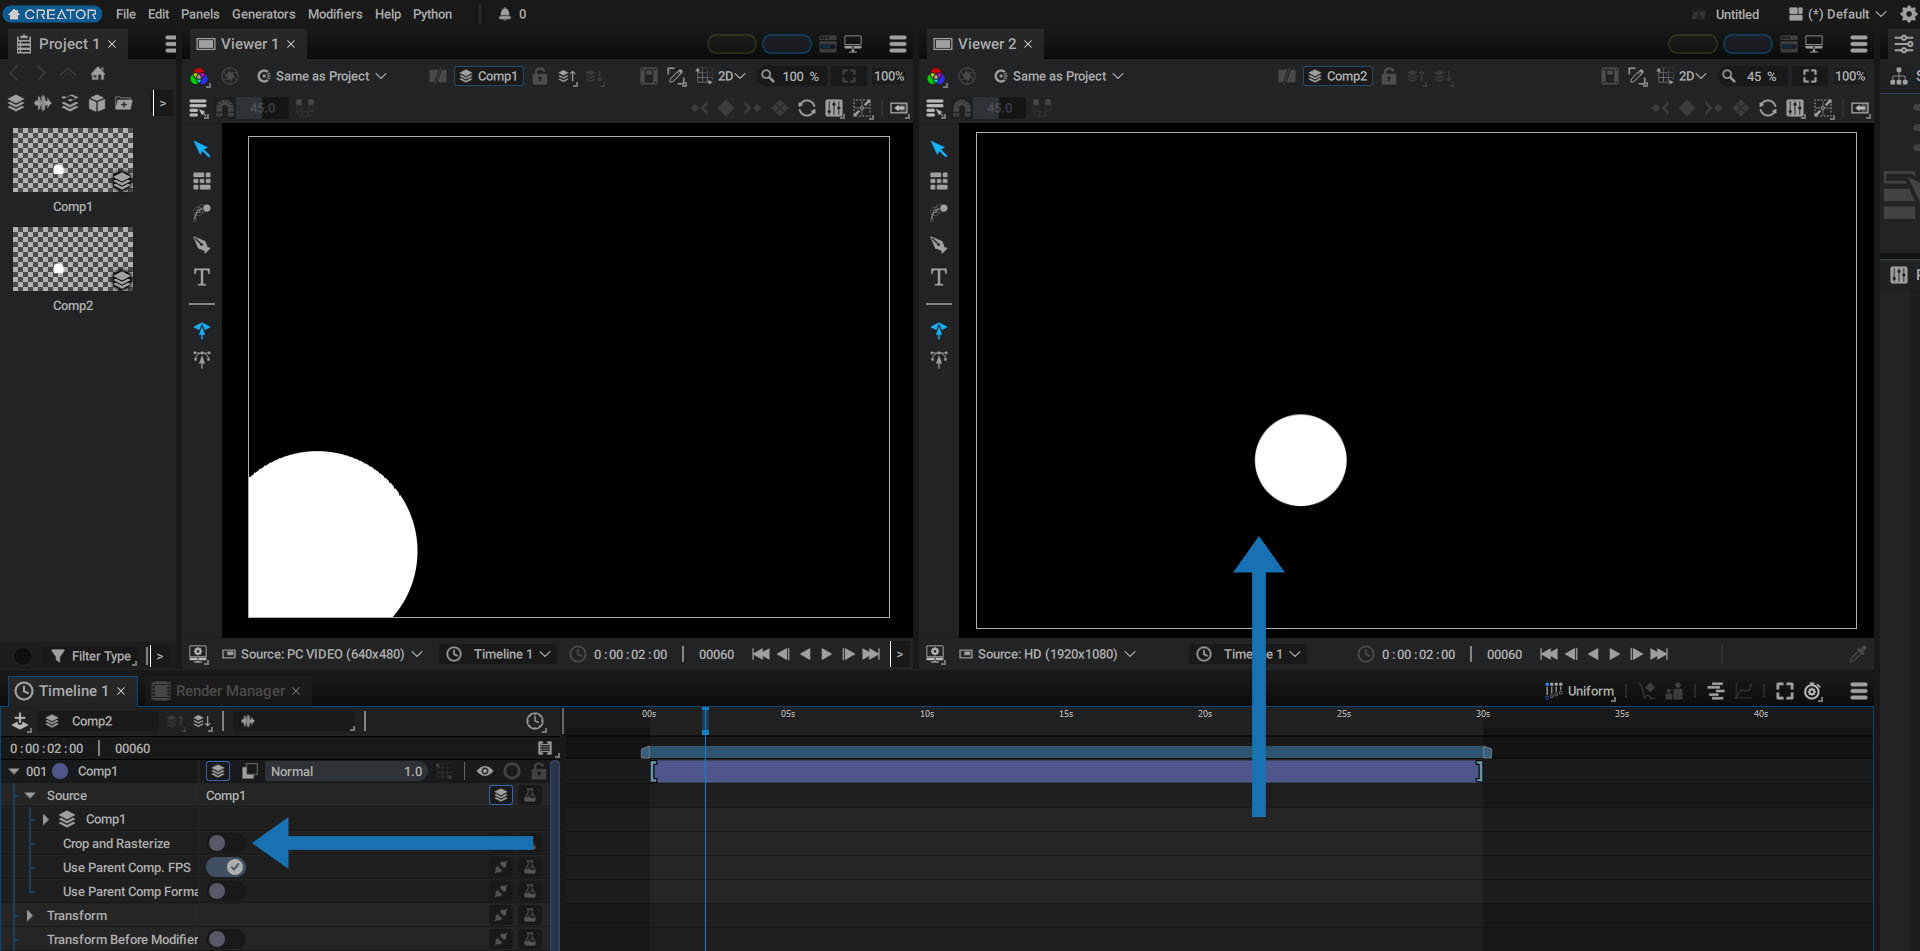Click the new layer stack icon in Project toolbar
The height and width of the screenshot is (951, 1920).
click(16, 103)
